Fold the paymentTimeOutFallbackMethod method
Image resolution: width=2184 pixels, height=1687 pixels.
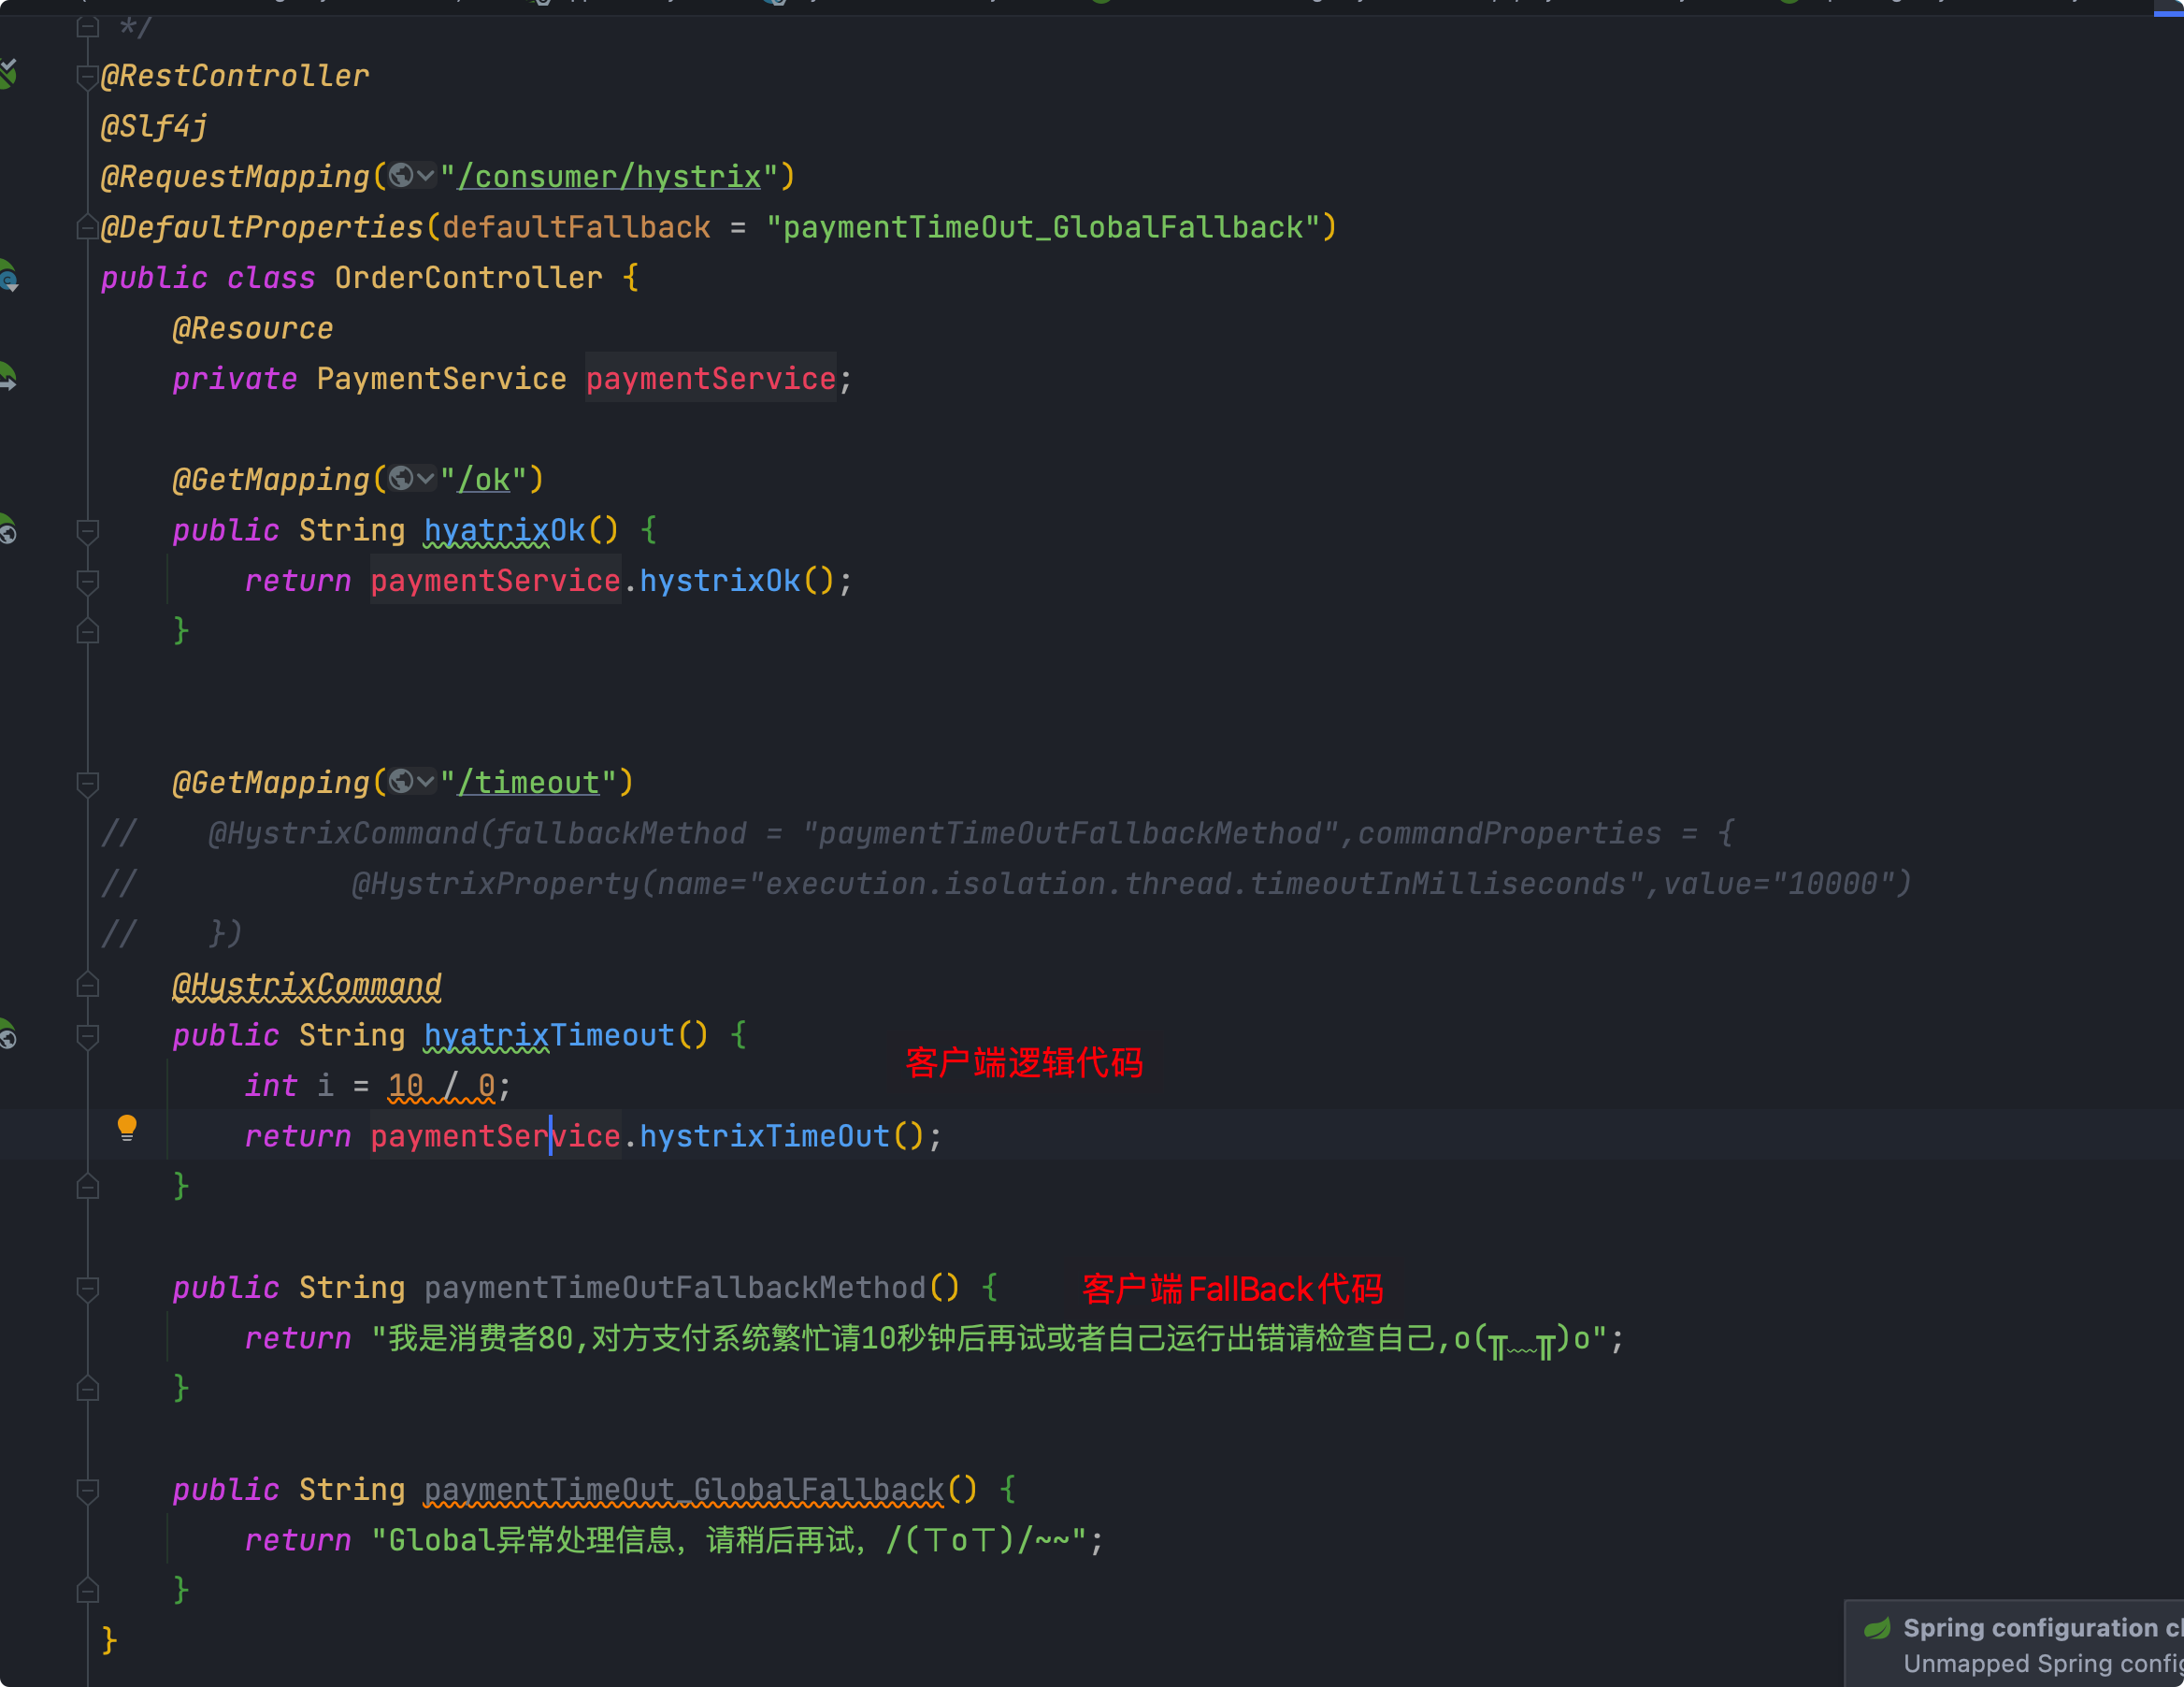click(88, 1288)
